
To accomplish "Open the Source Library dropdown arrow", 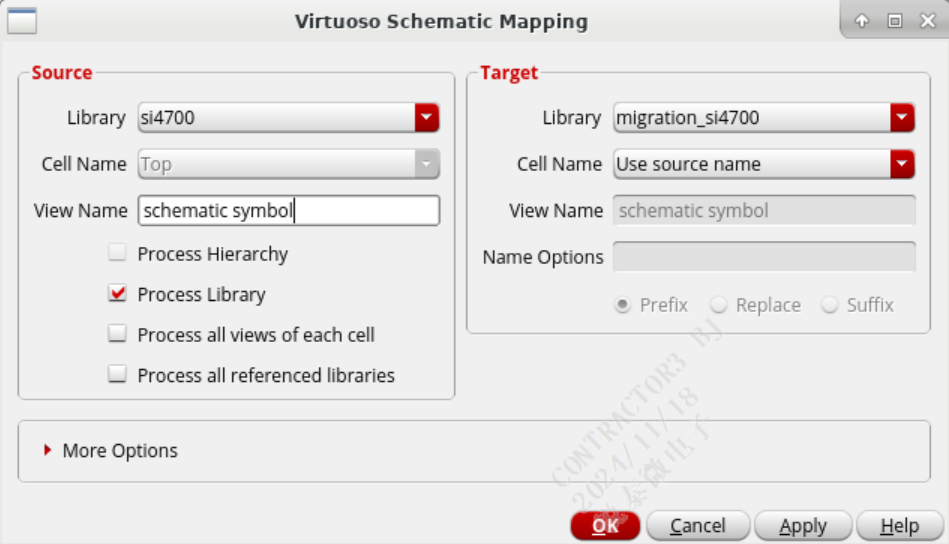I will (427, 117).
